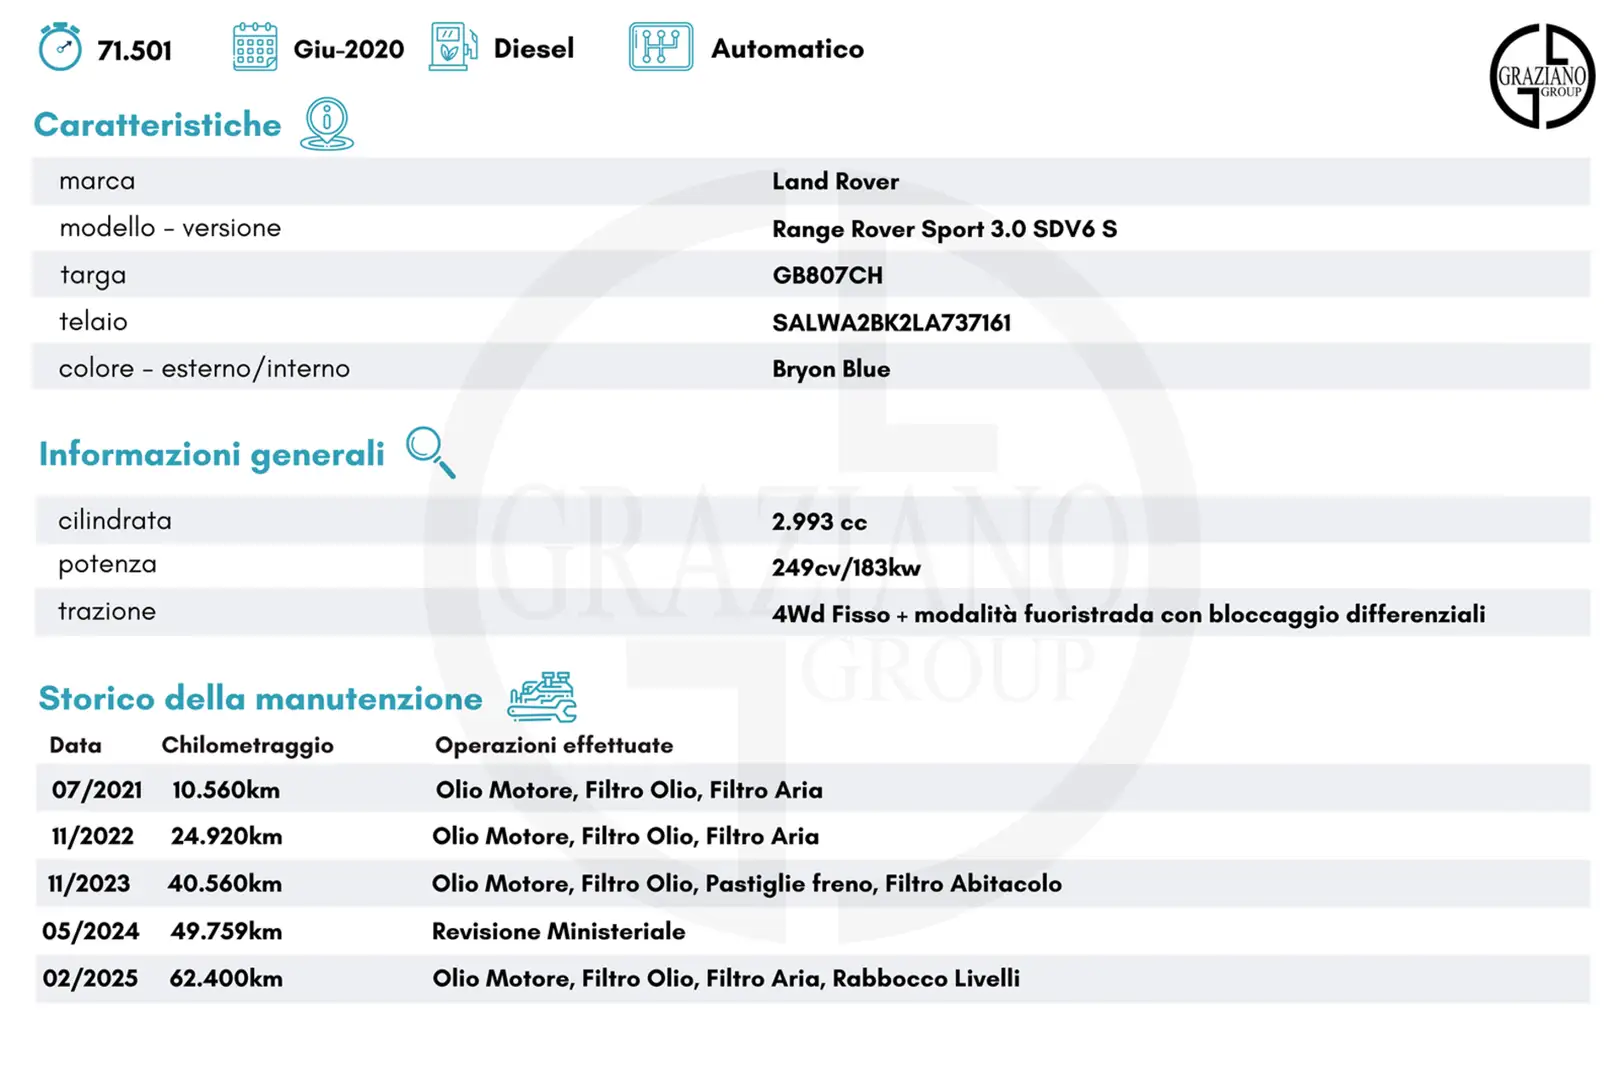This screenshot has height=1080, width=1620.
Task: Click the diesel fuel pump icon
Action: tap(452, 47)
